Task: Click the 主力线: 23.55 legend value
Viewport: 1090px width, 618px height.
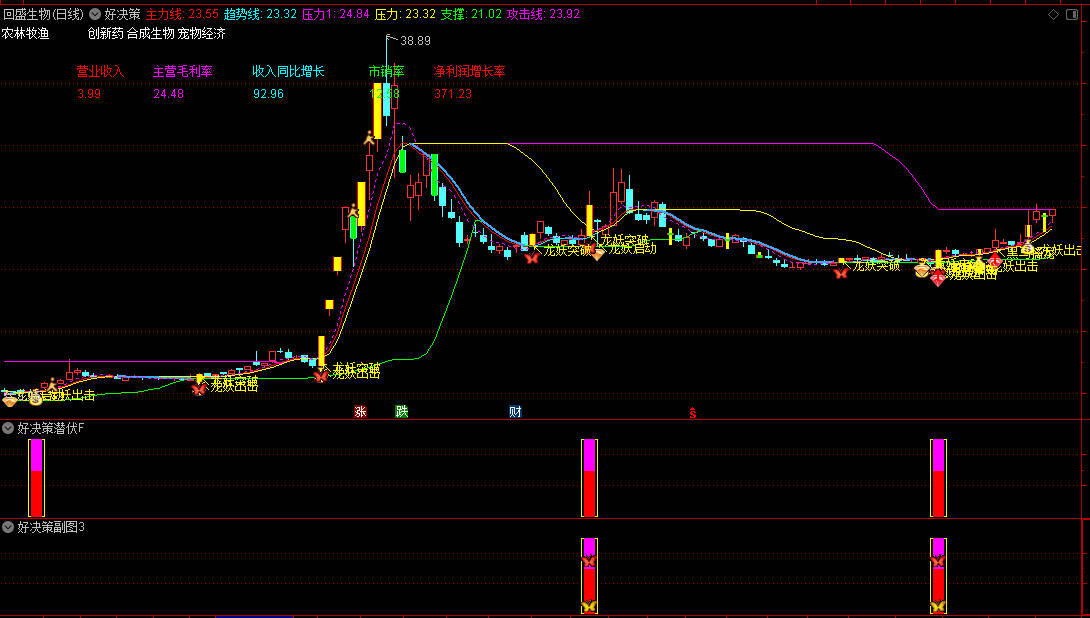Action: point(182,14)
